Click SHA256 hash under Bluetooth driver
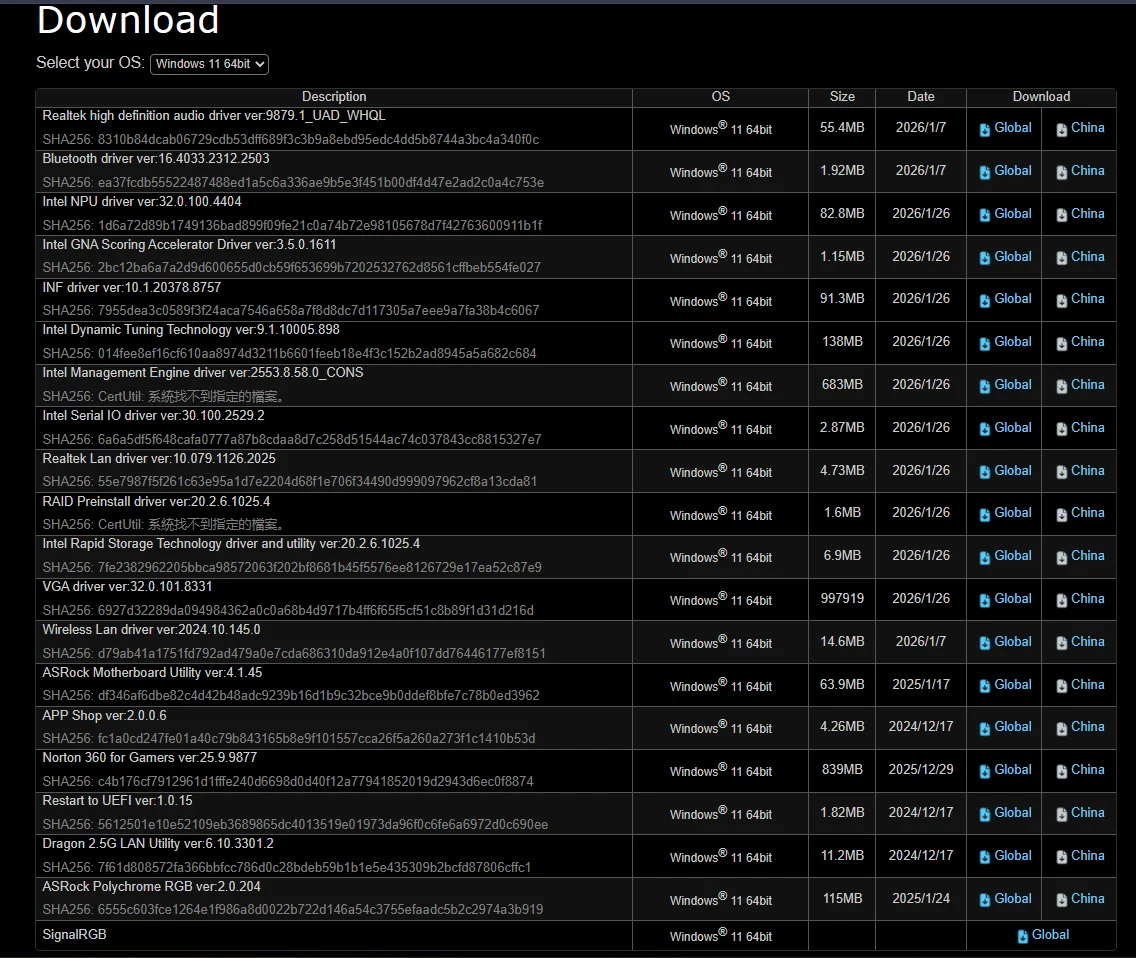1136x958 pixels. [x=293, y=182]
